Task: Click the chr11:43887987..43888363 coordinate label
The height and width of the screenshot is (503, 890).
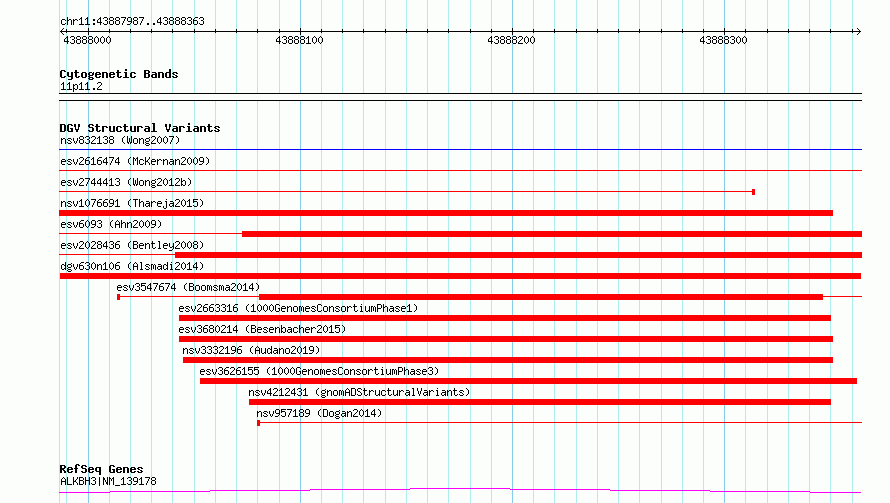Action: click(x=132, y=22)
